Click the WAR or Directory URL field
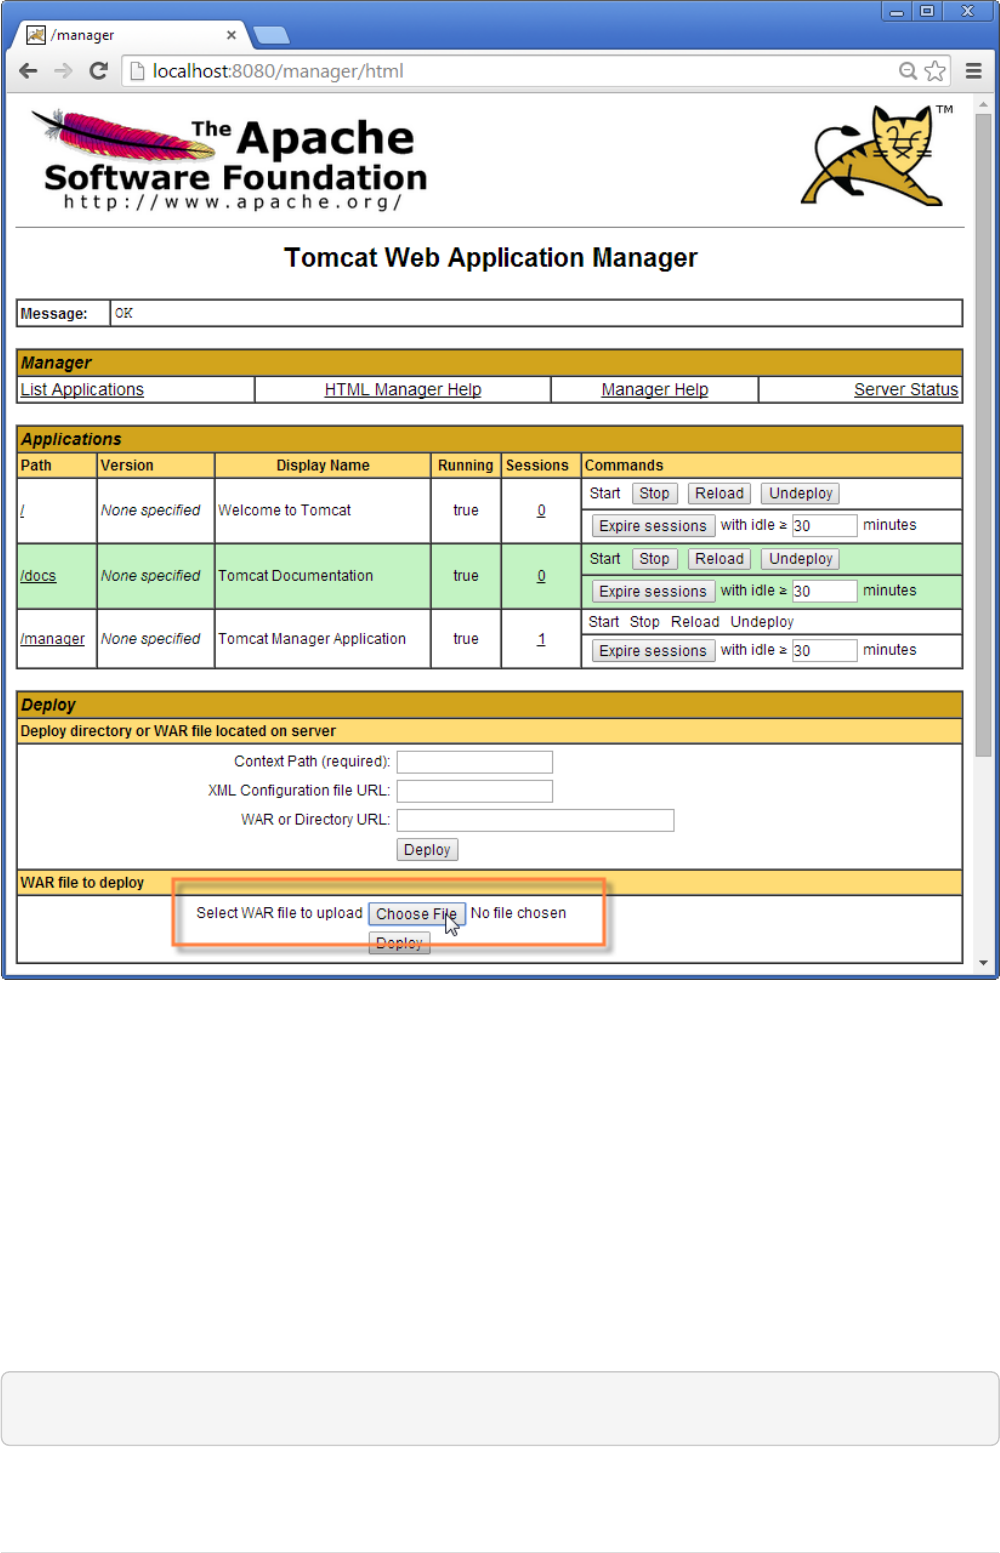This screenshot has width=1000, height=1553. 535,820
